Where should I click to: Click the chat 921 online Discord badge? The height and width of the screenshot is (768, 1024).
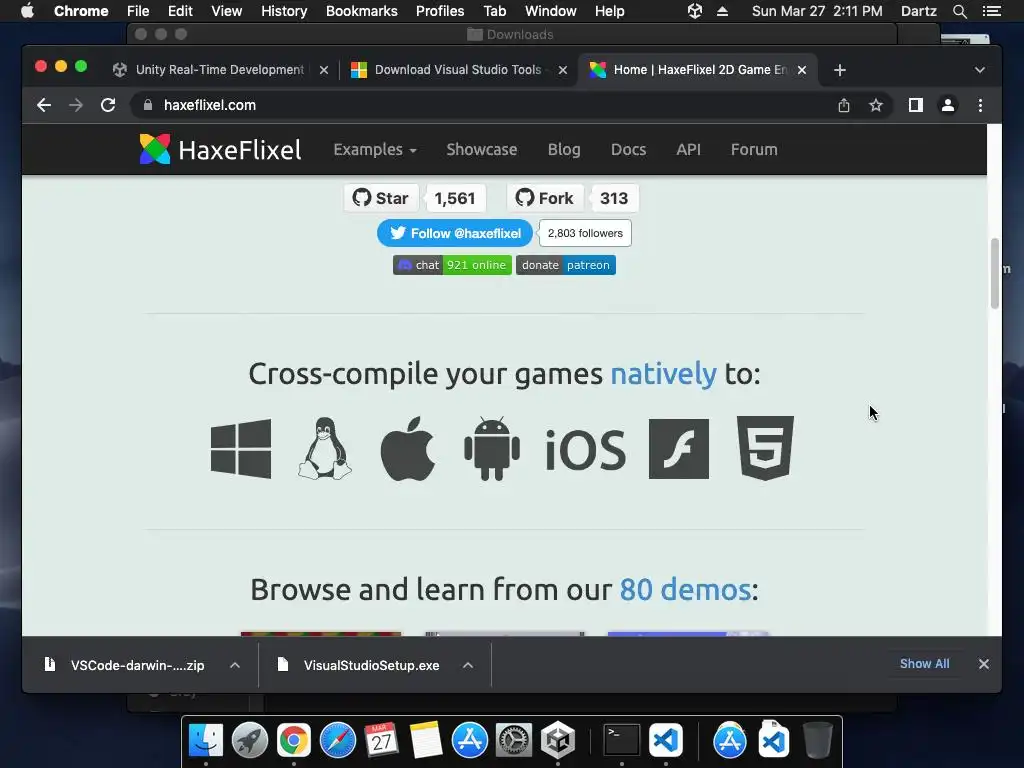452,265
